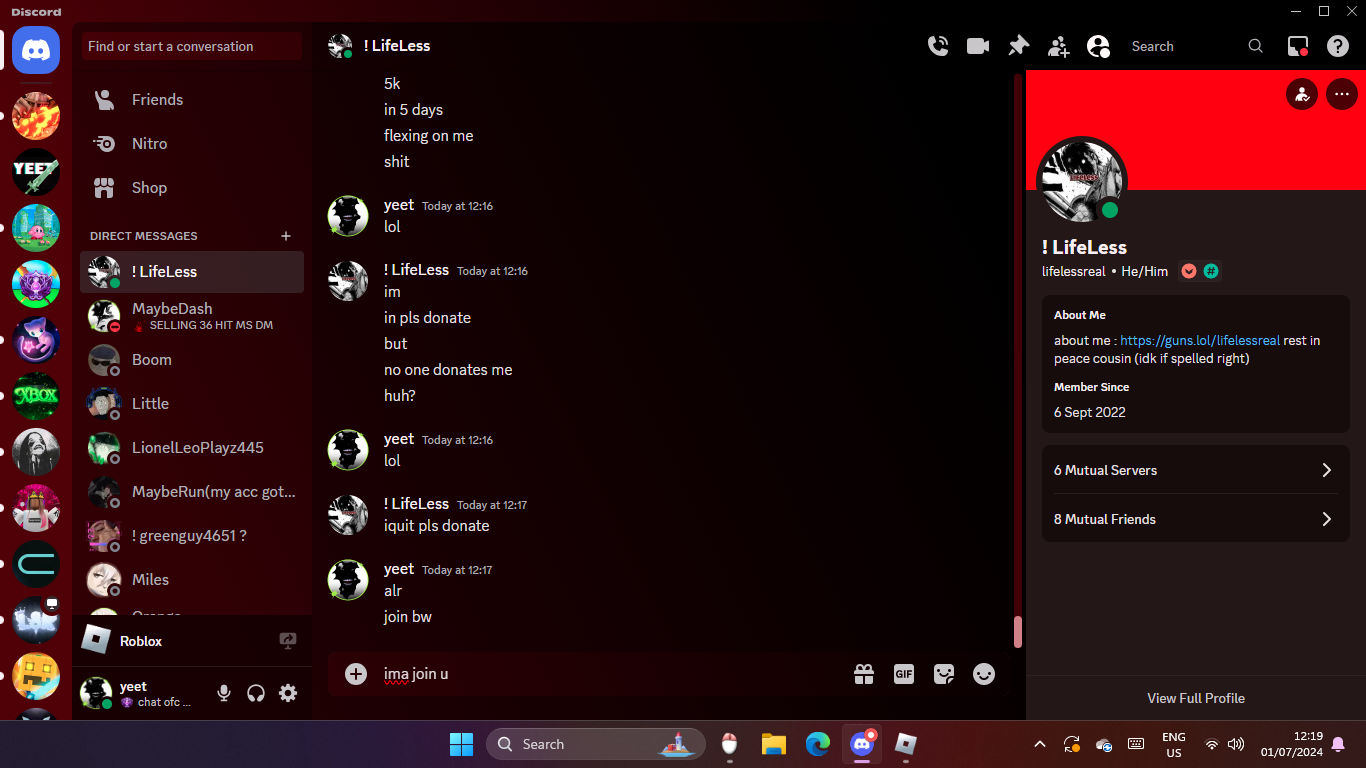
Task: Click the Roblox activity panel
Action: (192, 641)
